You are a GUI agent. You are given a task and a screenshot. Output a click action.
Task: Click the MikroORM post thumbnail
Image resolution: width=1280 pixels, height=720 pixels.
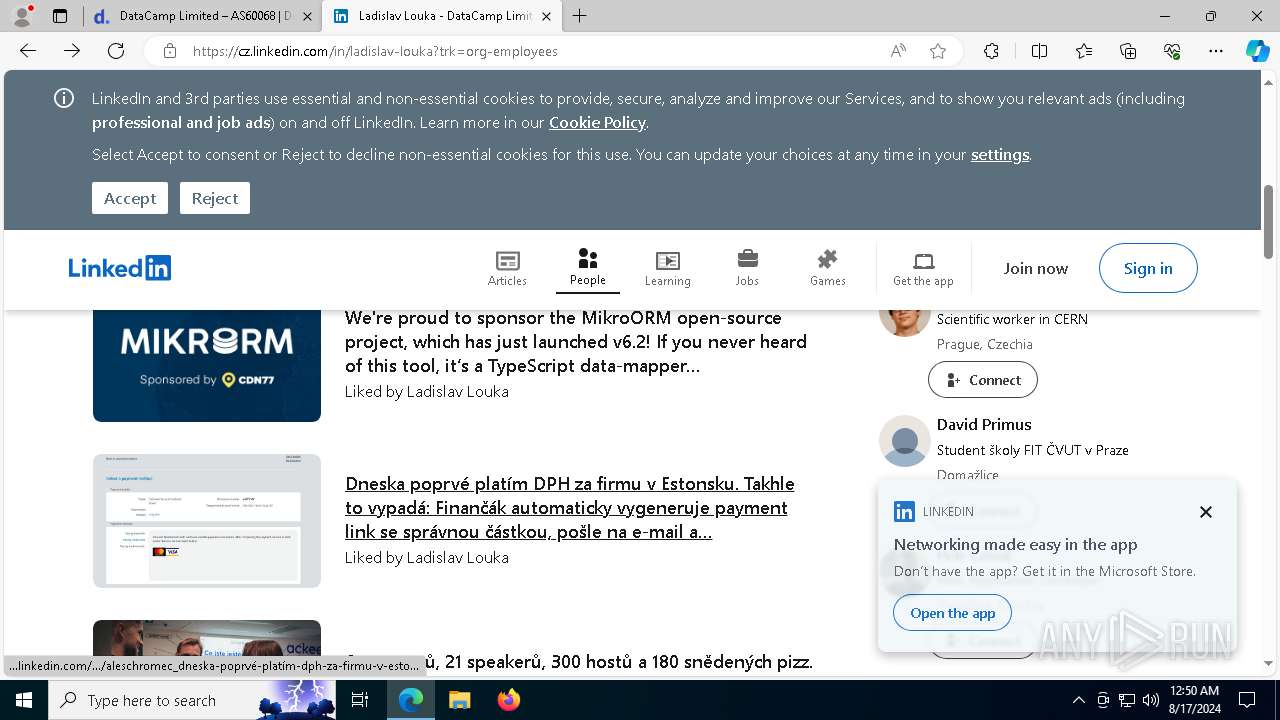207,365
